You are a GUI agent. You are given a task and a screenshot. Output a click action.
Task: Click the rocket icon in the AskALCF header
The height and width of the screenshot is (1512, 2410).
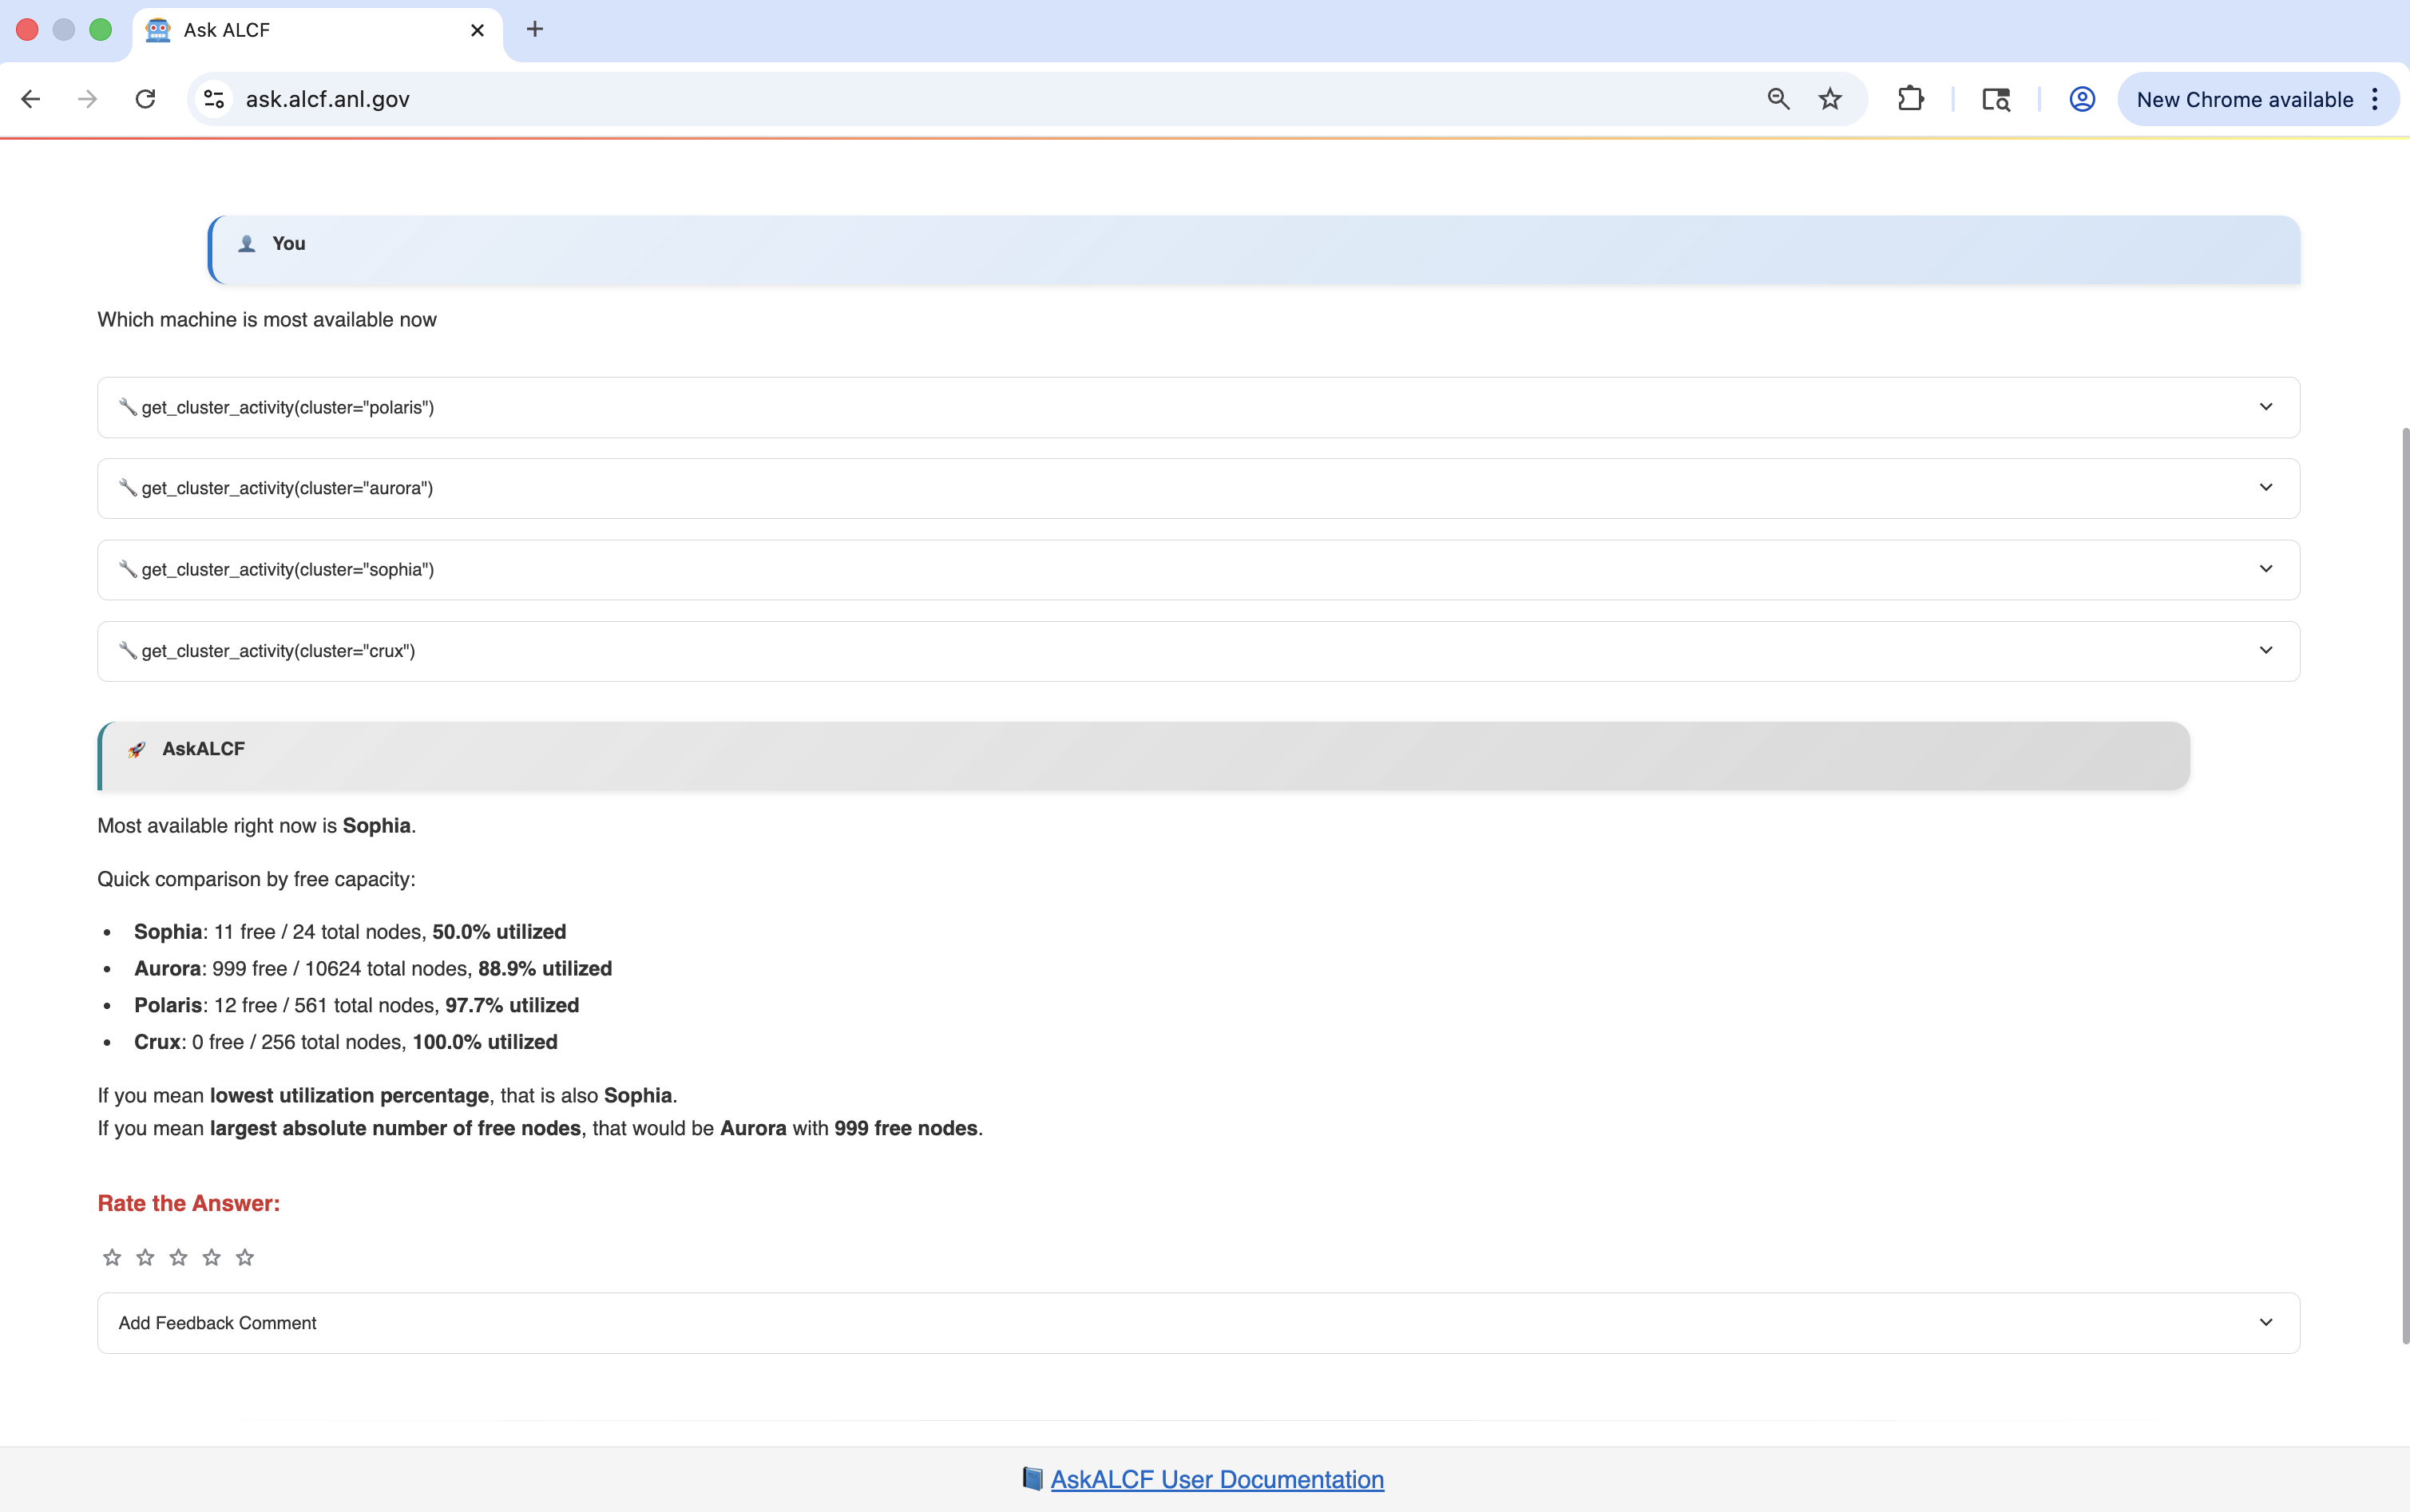click(137, 748)
